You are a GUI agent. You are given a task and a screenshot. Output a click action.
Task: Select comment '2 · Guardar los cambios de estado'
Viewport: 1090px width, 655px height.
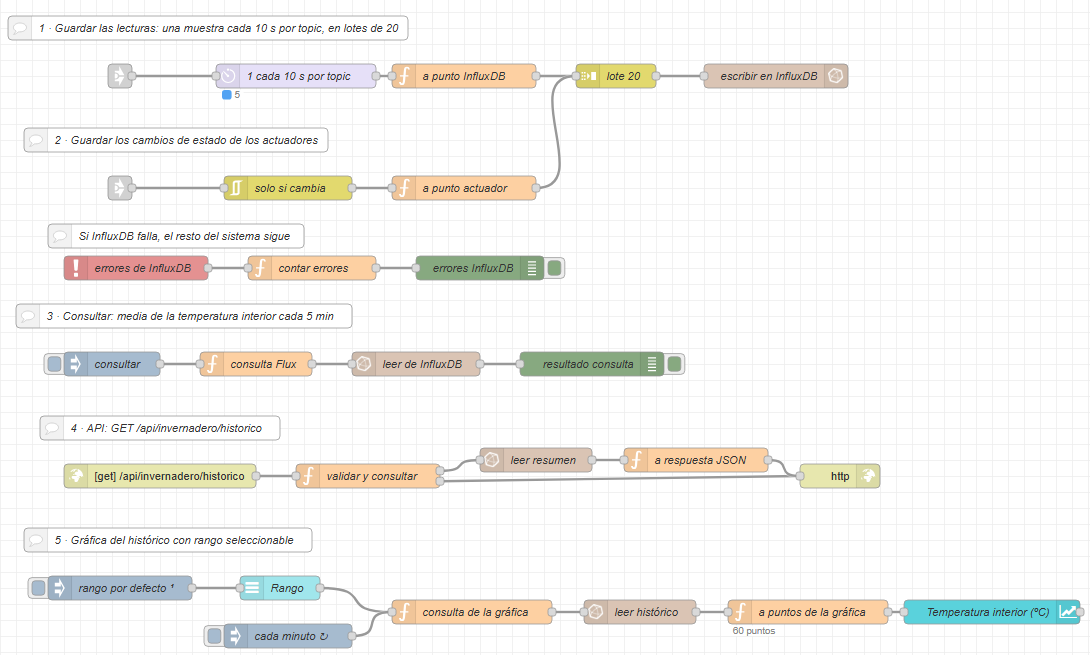pyautogui.click(x=176, y=140)
